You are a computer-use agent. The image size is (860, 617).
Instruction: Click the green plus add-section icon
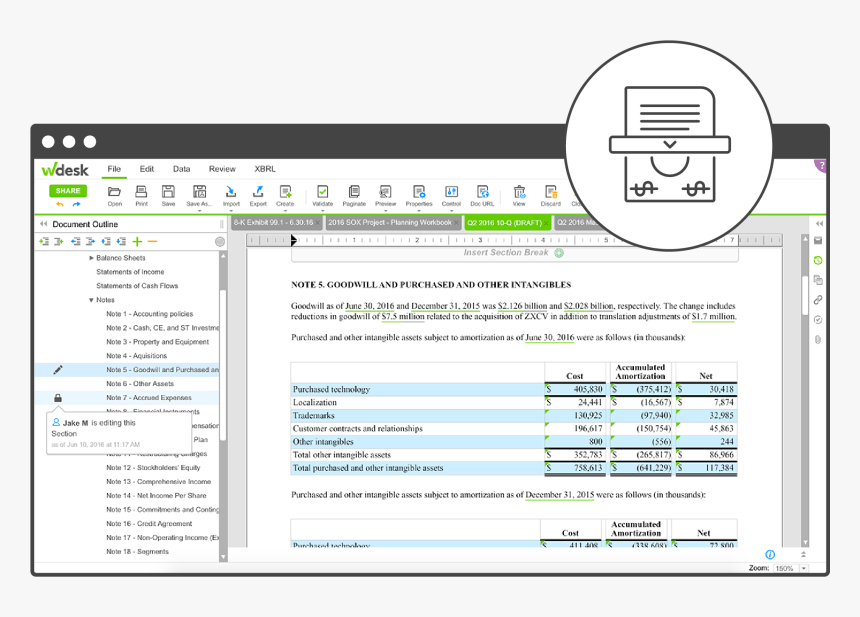pyautogui.click(x=137, y=241)
